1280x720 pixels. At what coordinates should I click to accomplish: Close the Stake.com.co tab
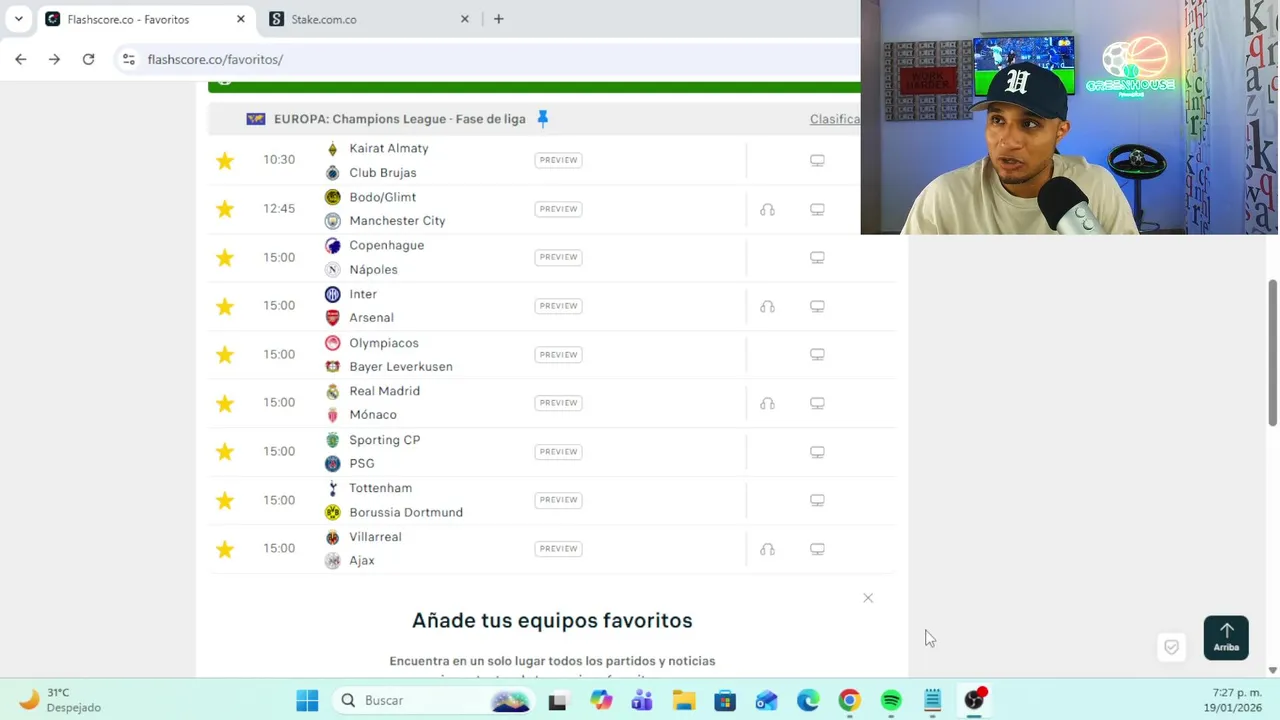(x=465, y=19)
